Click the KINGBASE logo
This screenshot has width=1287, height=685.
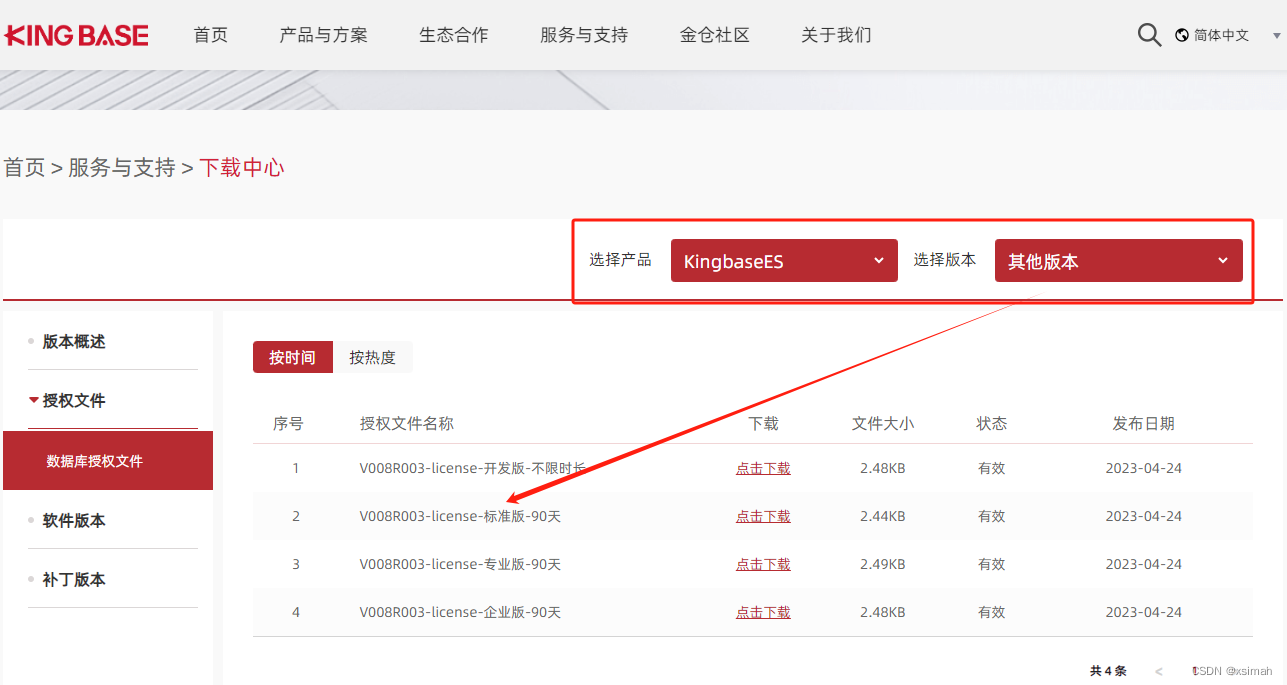click(76, 34)
